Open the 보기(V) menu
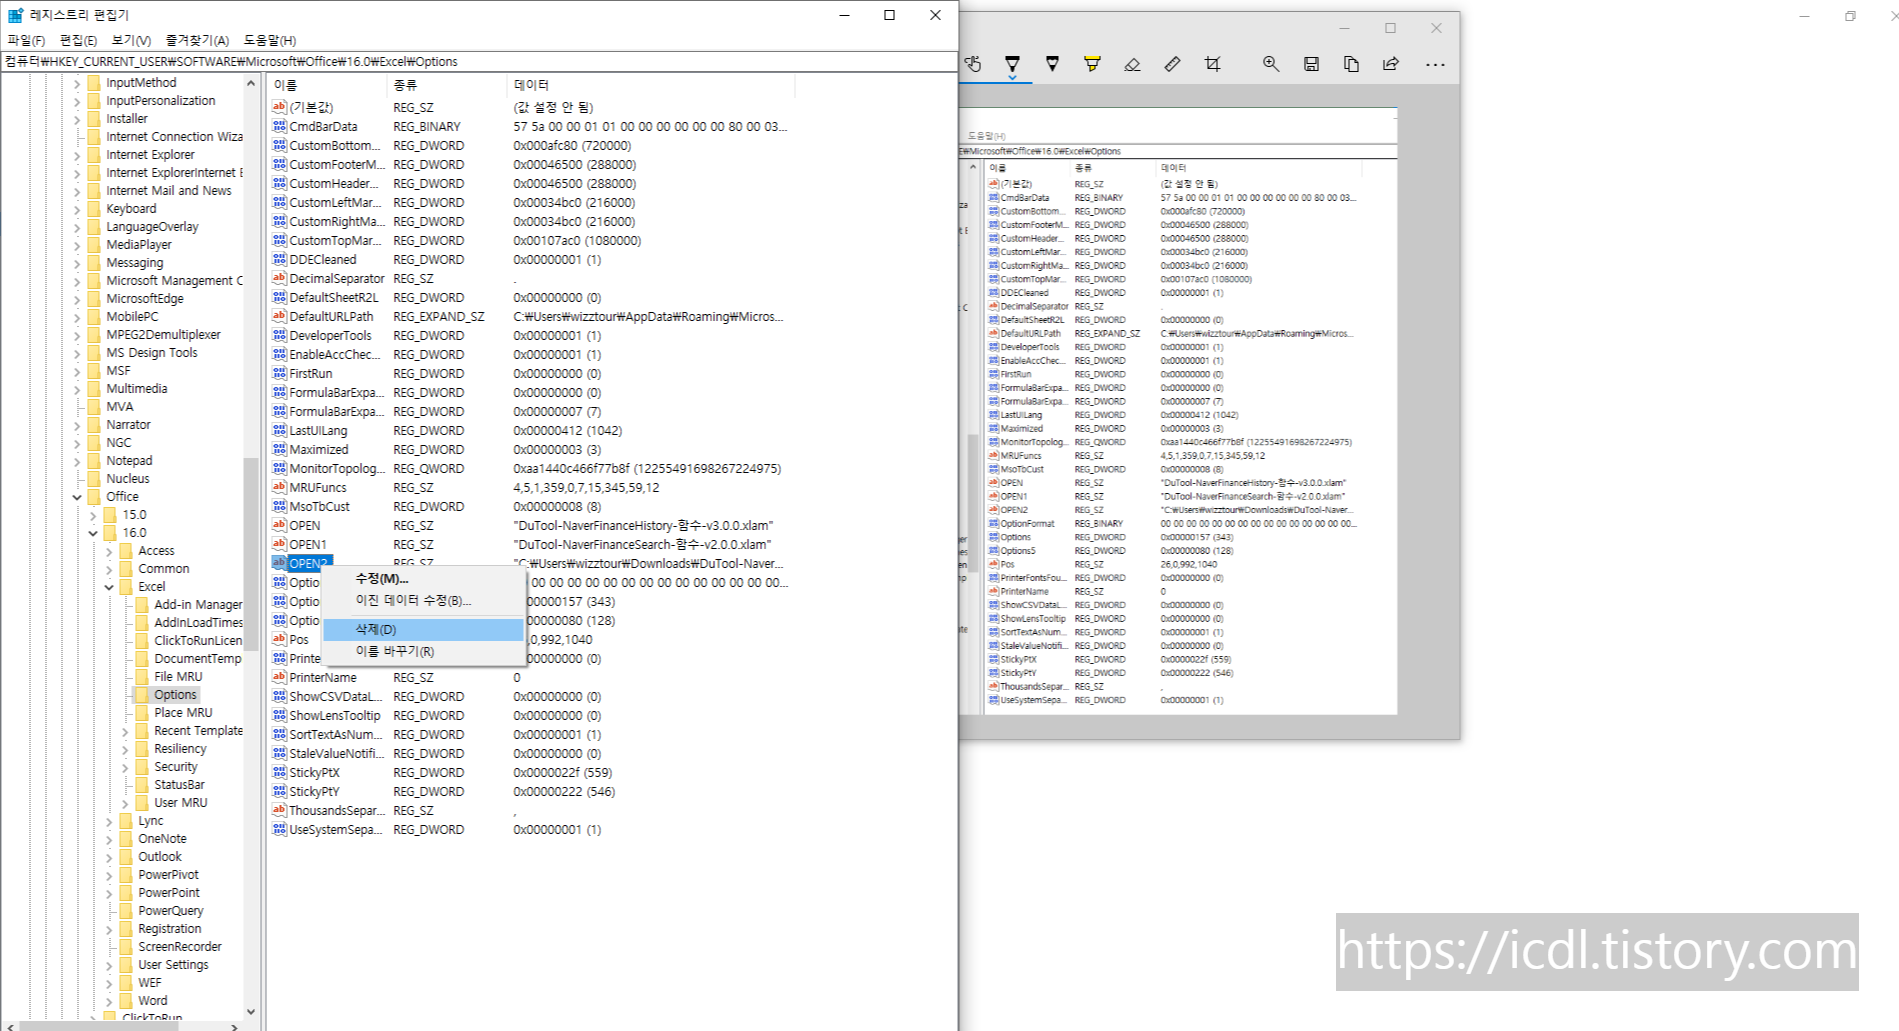Screen dimensions: 1899x1031 (x=131, y=40)
